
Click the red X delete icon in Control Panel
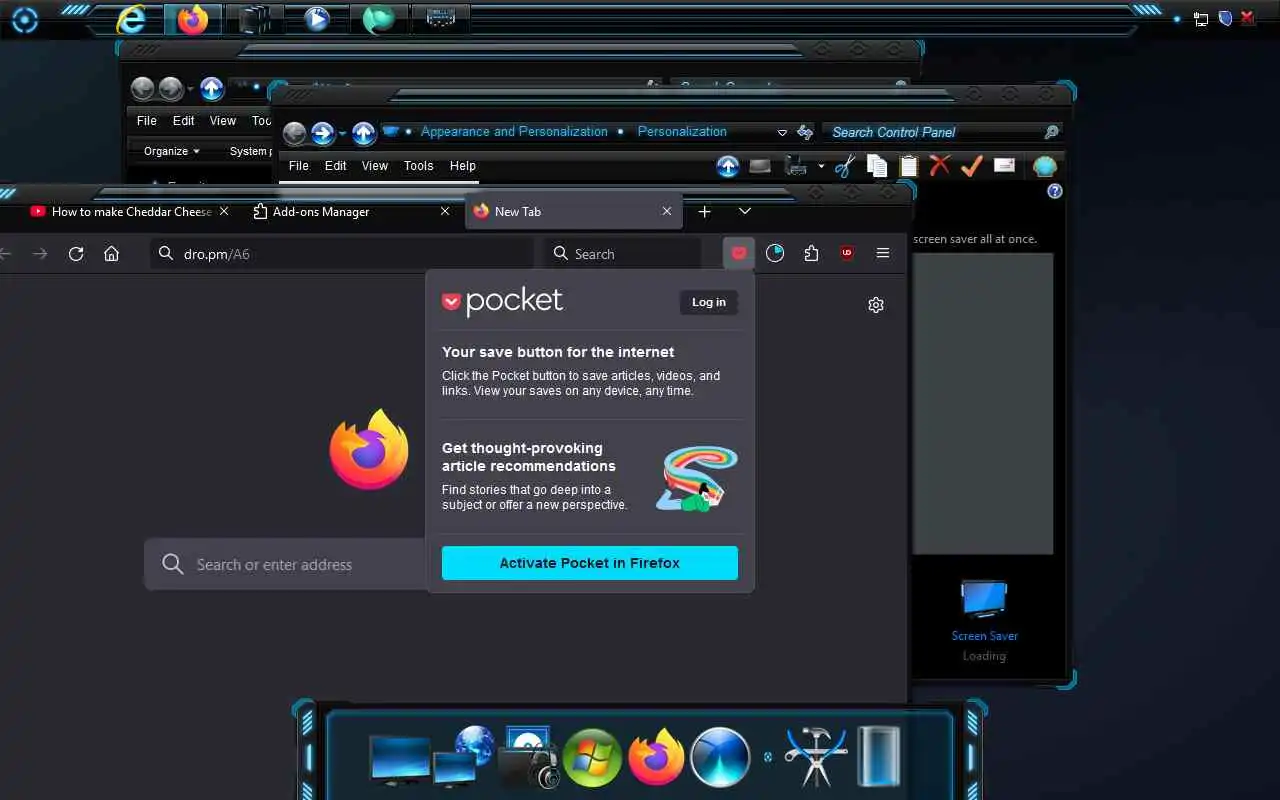pos(939,166)
